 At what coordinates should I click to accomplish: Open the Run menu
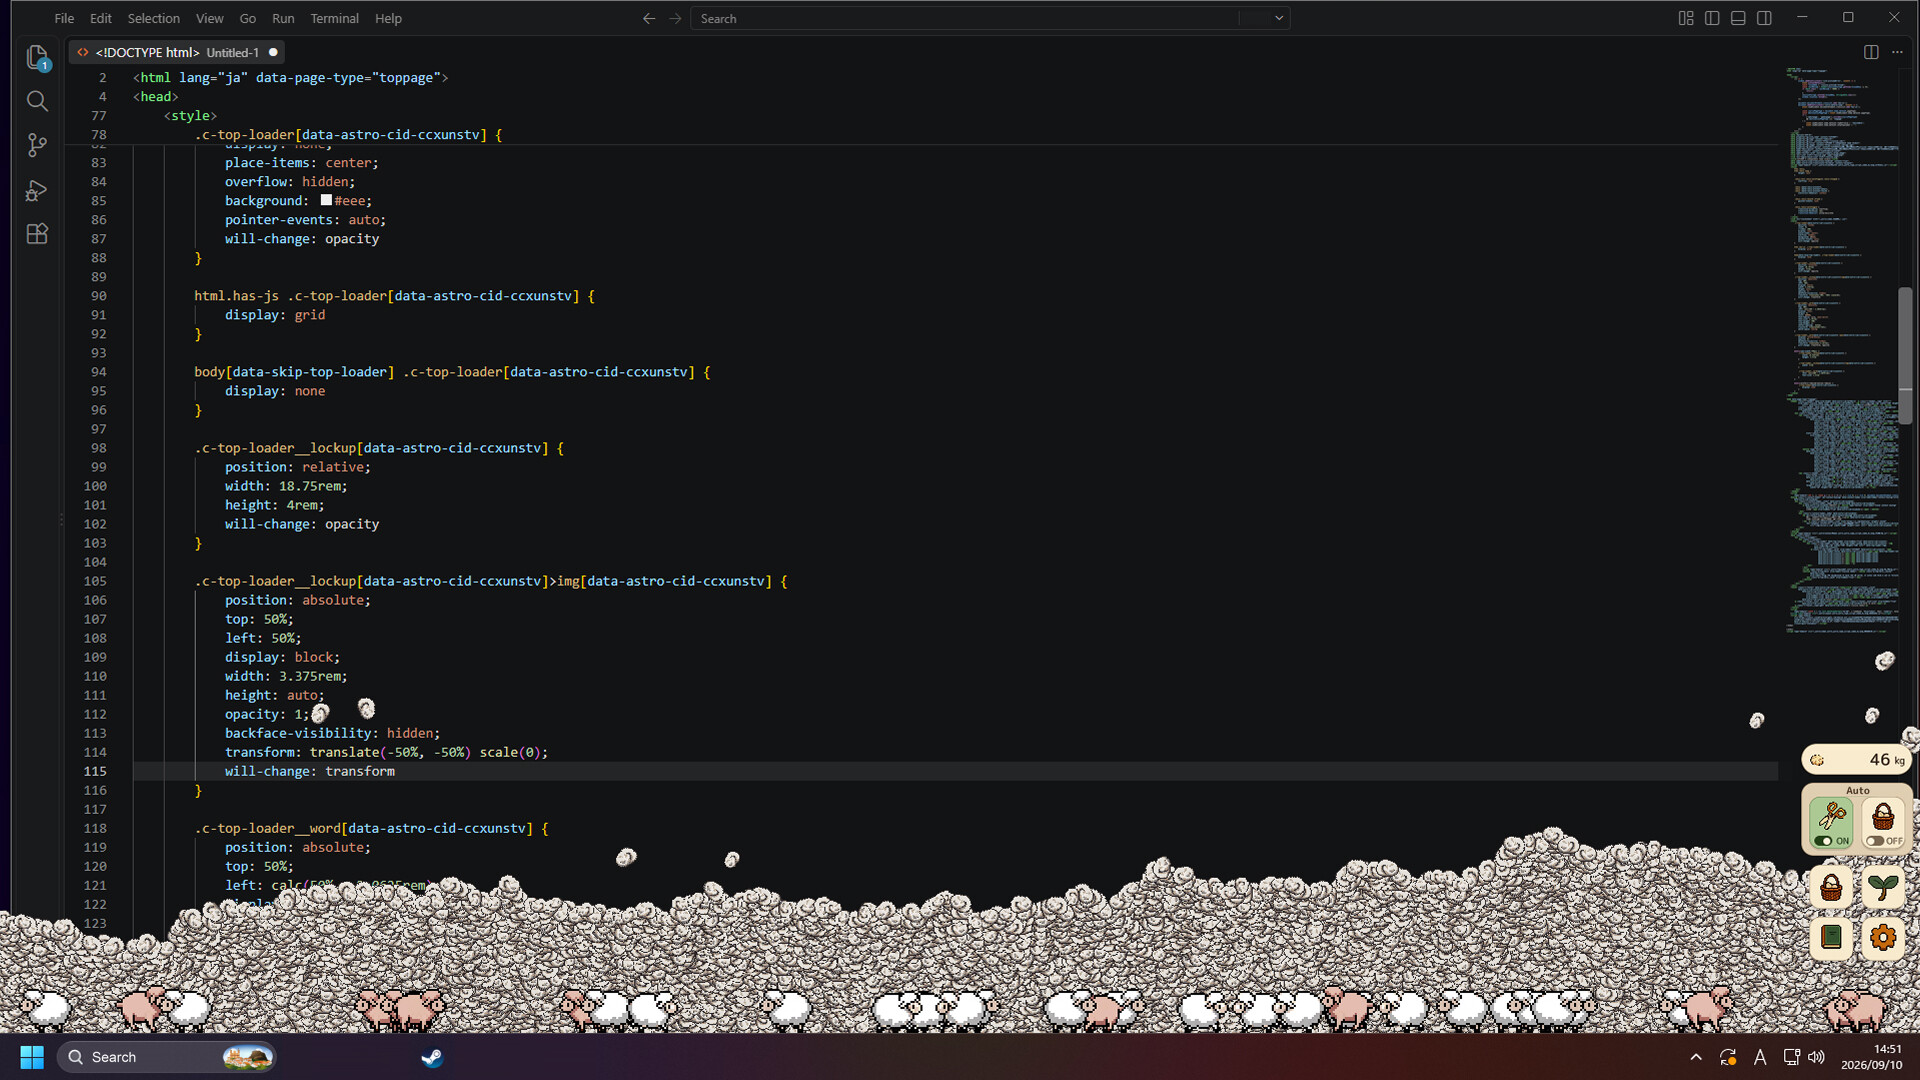[x=283, y=18]
